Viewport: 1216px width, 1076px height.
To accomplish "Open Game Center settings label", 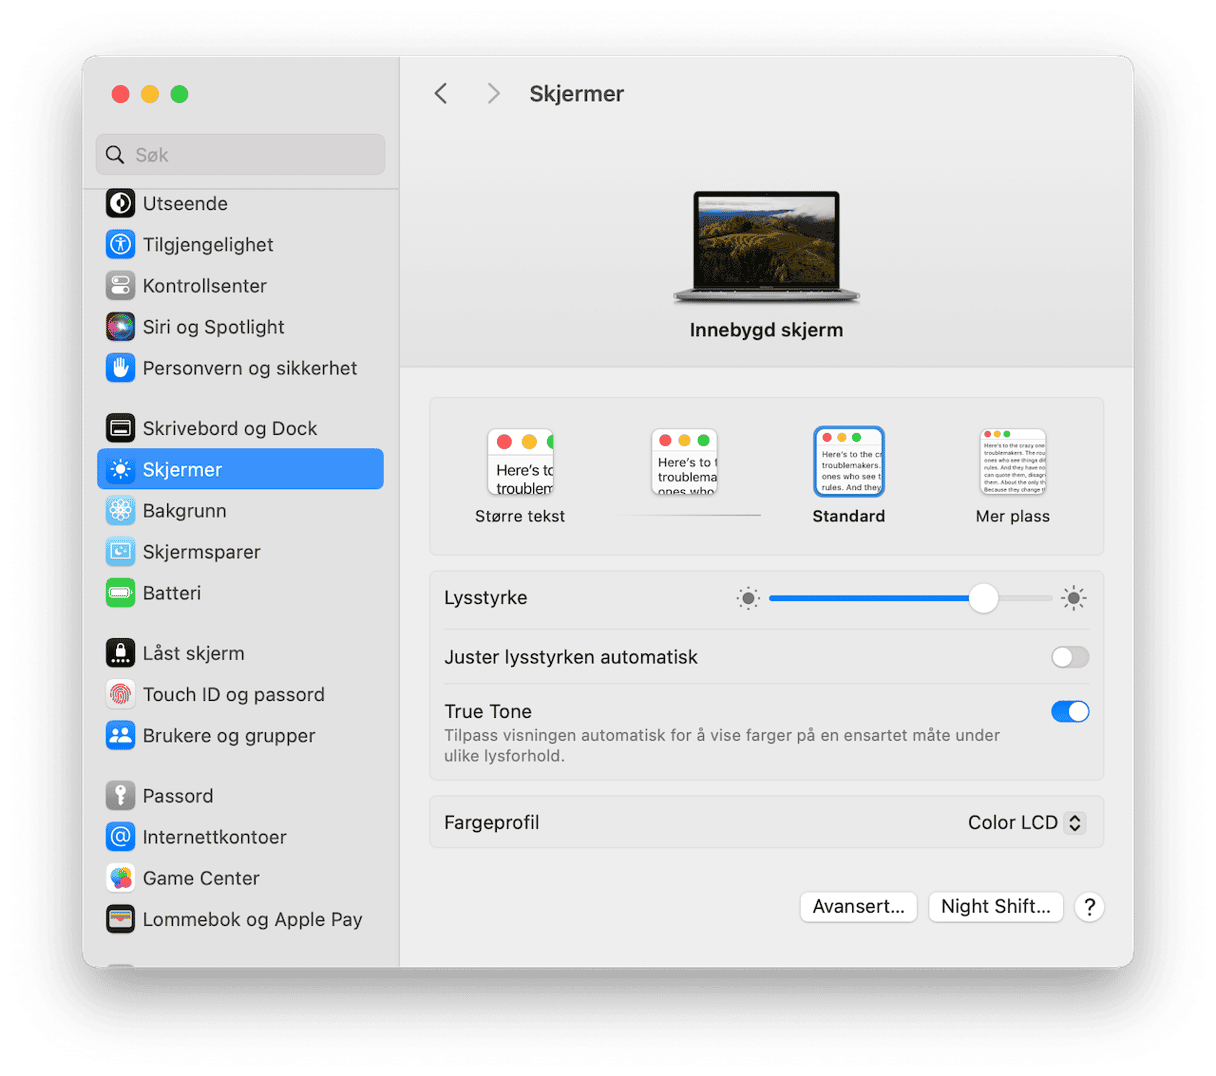I will click(x=201, y=878).
